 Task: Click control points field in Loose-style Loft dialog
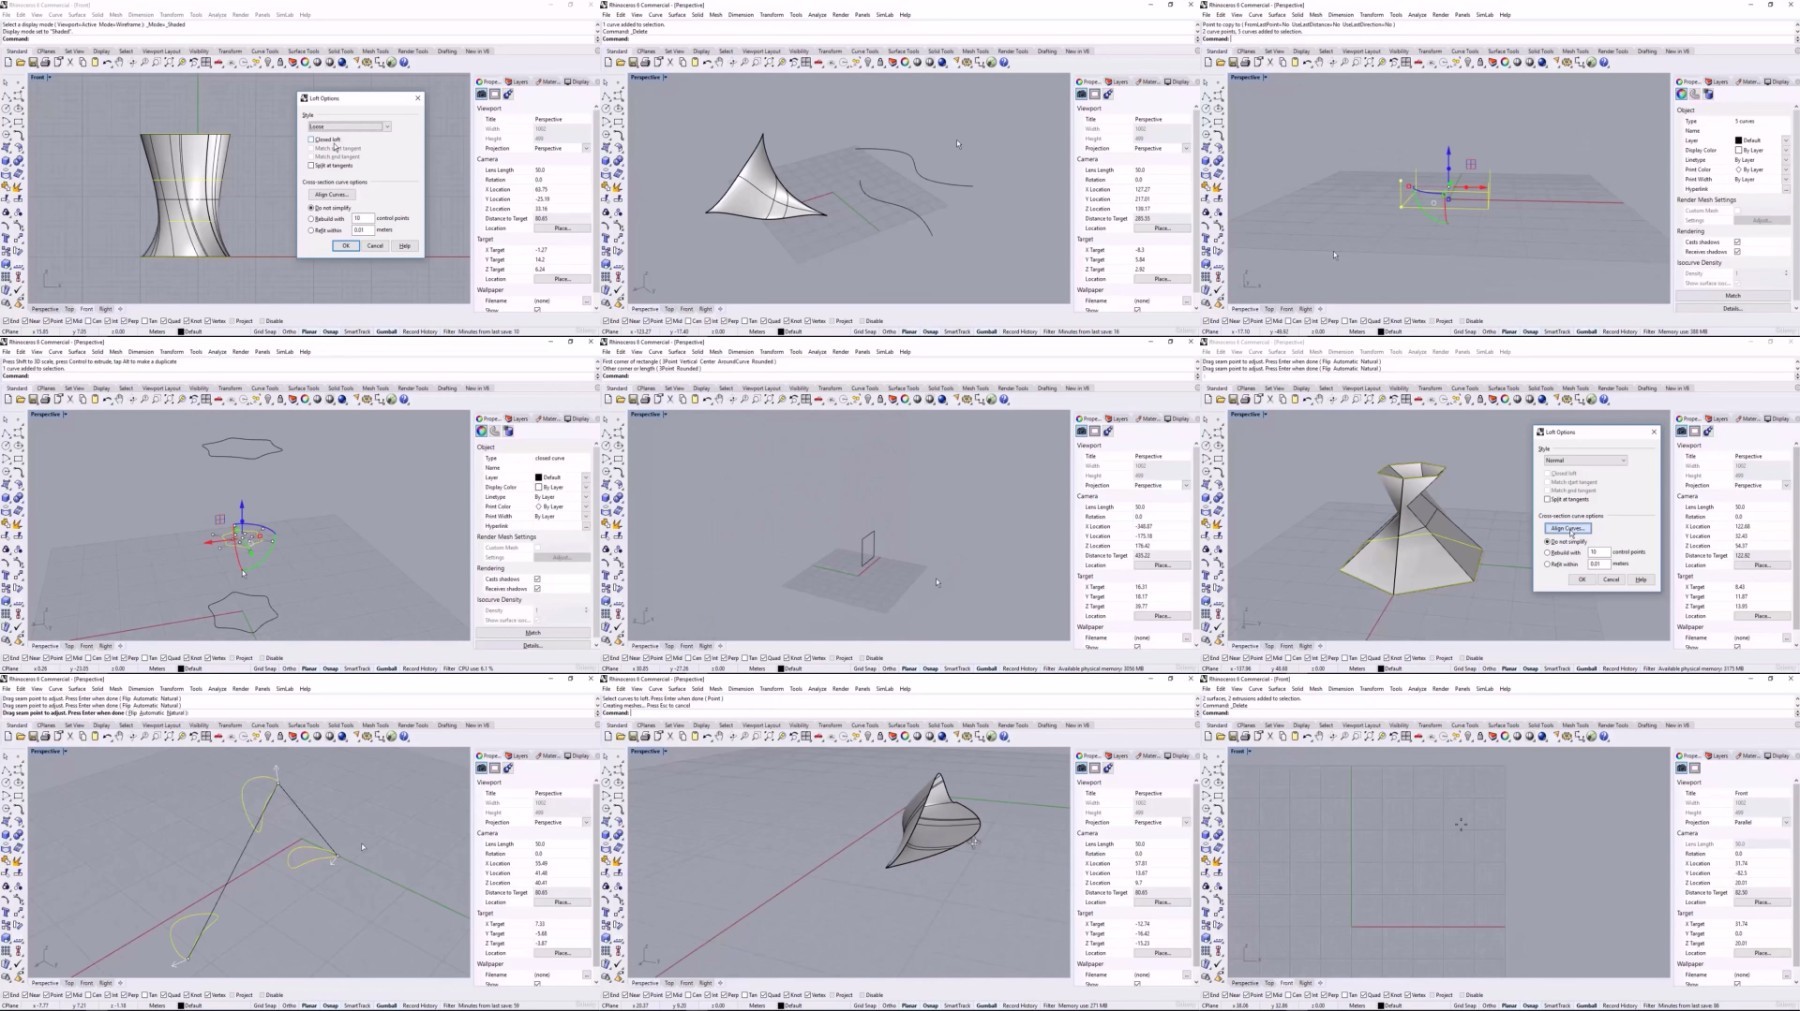[362, 218]
